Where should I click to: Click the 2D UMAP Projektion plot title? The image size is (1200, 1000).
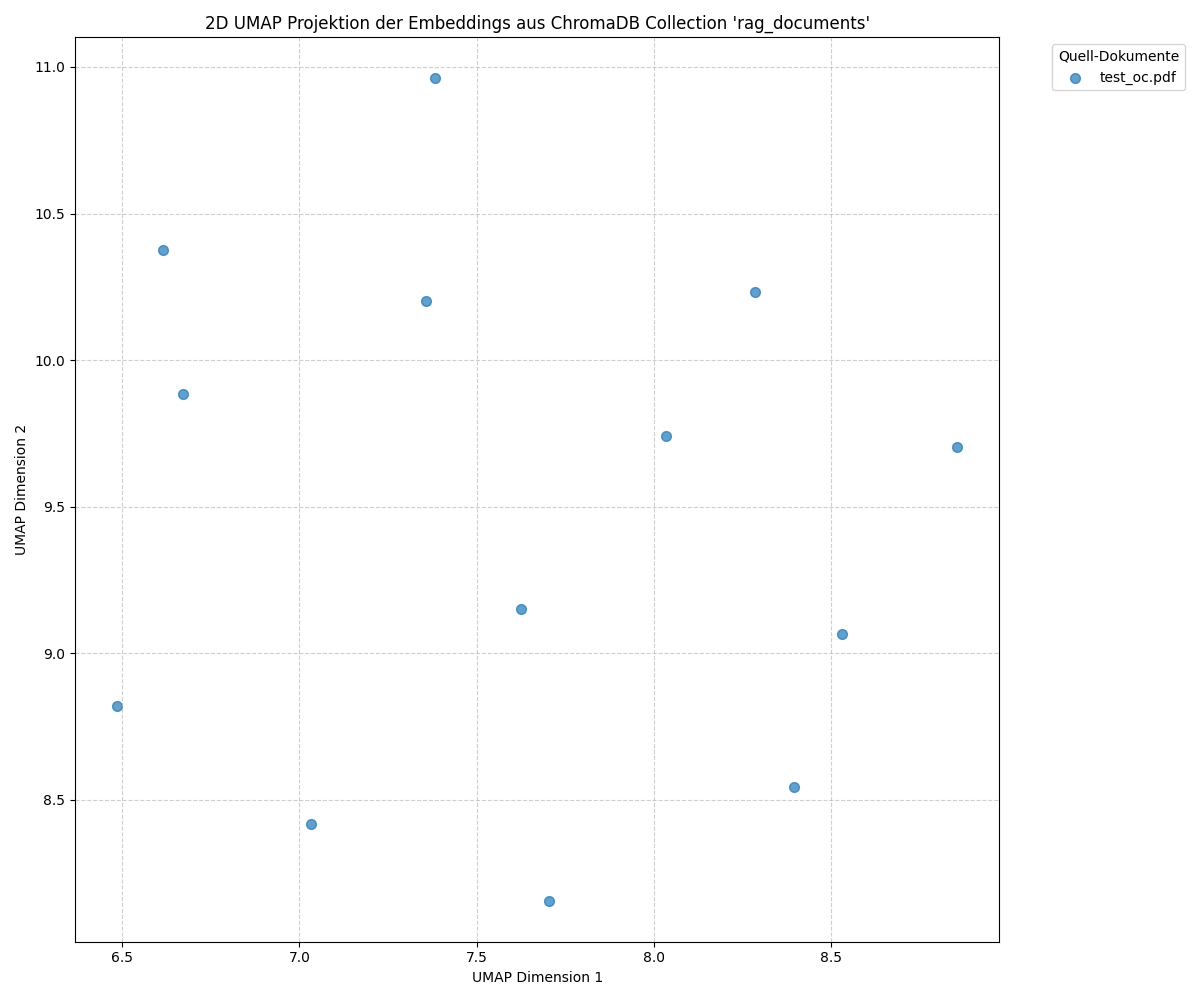click(x=537, y=23)
